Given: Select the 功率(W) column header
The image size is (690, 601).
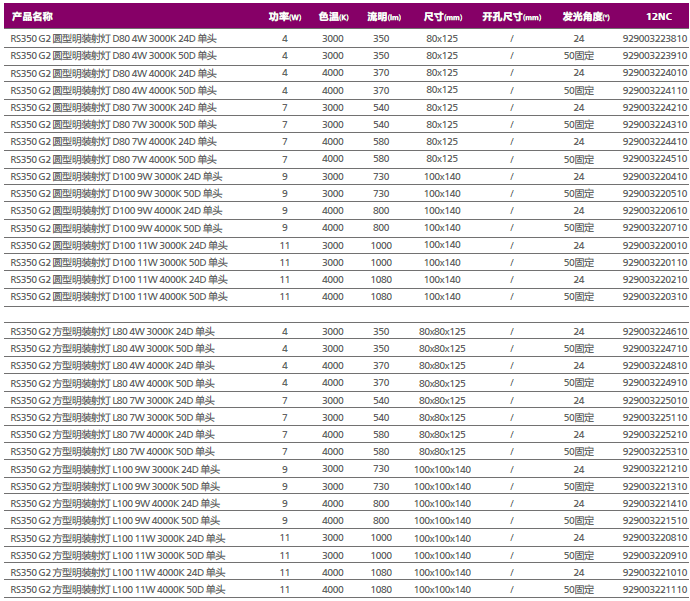Looking at the screenshot, I should (285, 17).
